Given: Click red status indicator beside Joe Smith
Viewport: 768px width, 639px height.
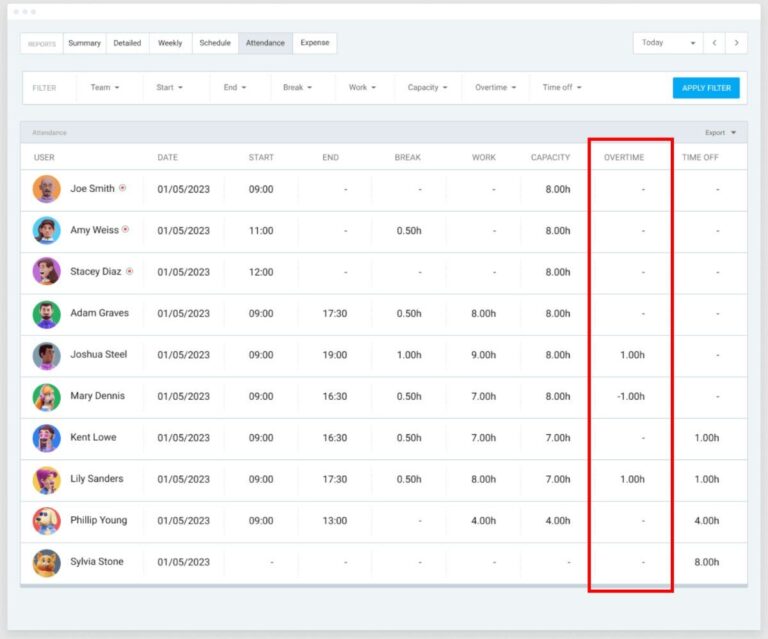Looking at the screenshot, I should pyautogui.click(x=122, y=188).
